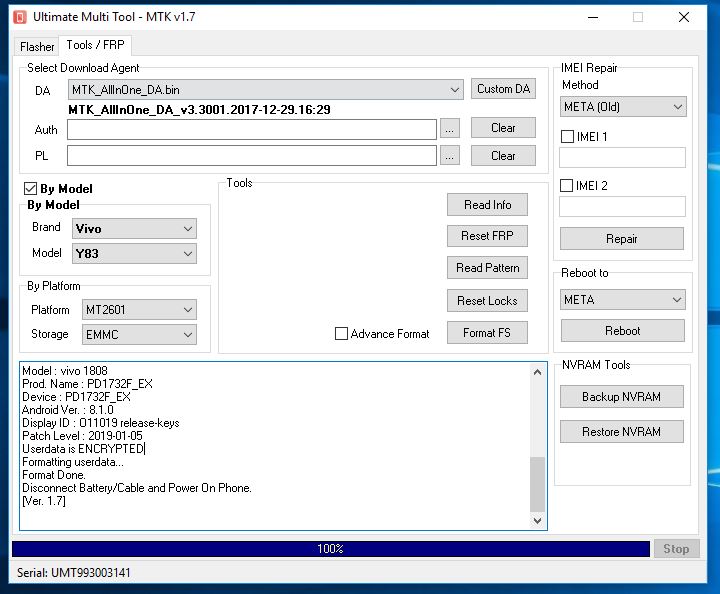This screenshot has width=720, height=594.
Task: Click the IMEI 2 input field
Action: (x=622, y=207)
